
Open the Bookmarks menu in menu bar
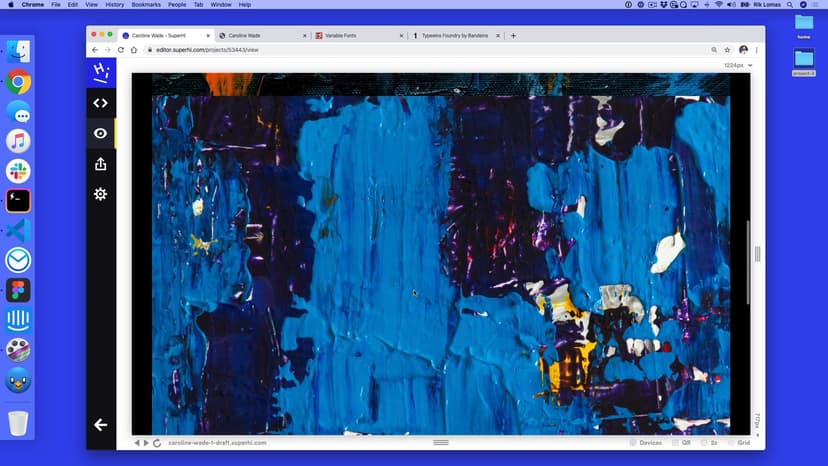pos(146,4)
